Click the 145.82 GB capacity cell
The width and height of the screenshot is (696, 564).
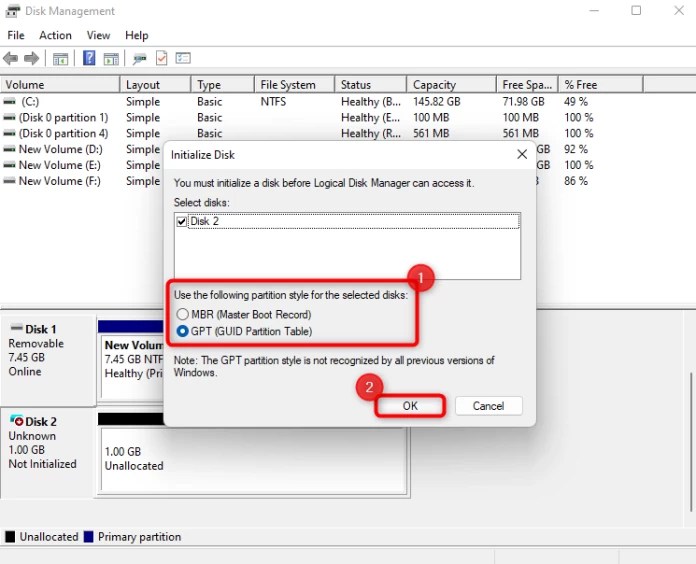click(436, 102)
